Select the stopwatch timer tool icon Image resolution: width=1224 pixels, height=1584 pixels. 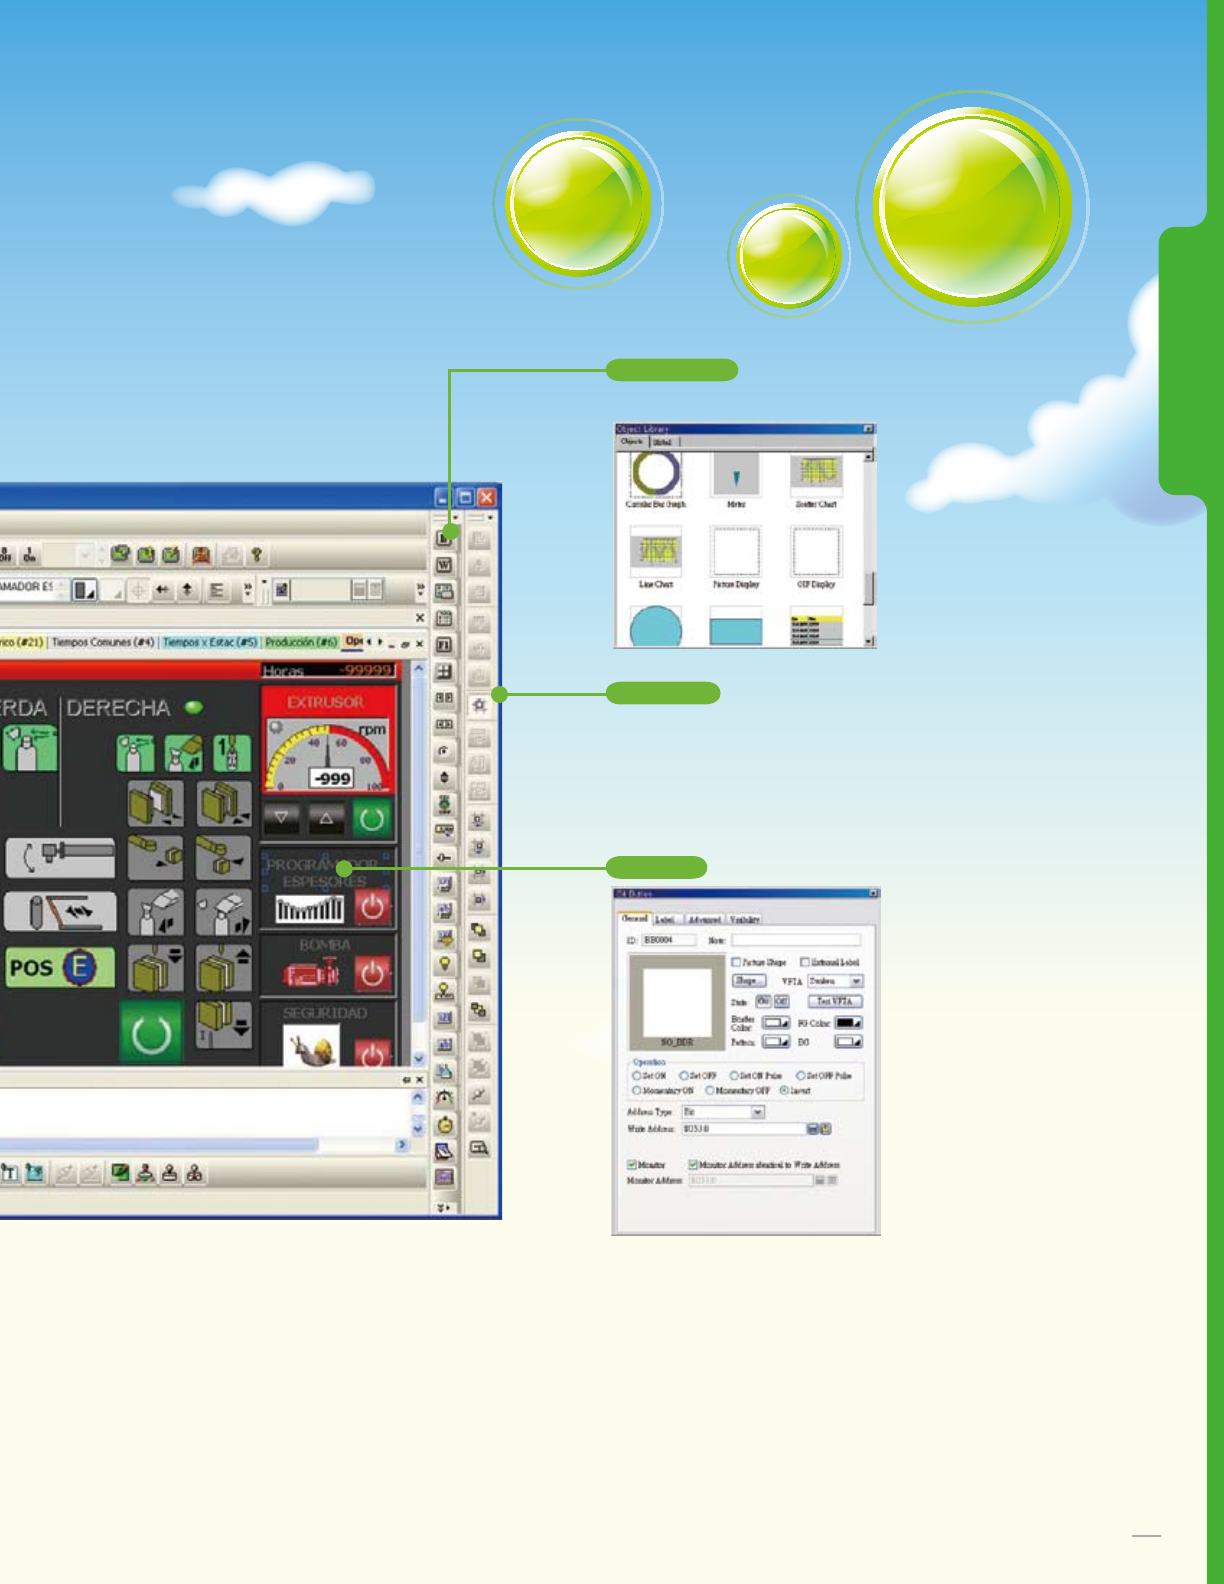click(x=445, y=1125)
